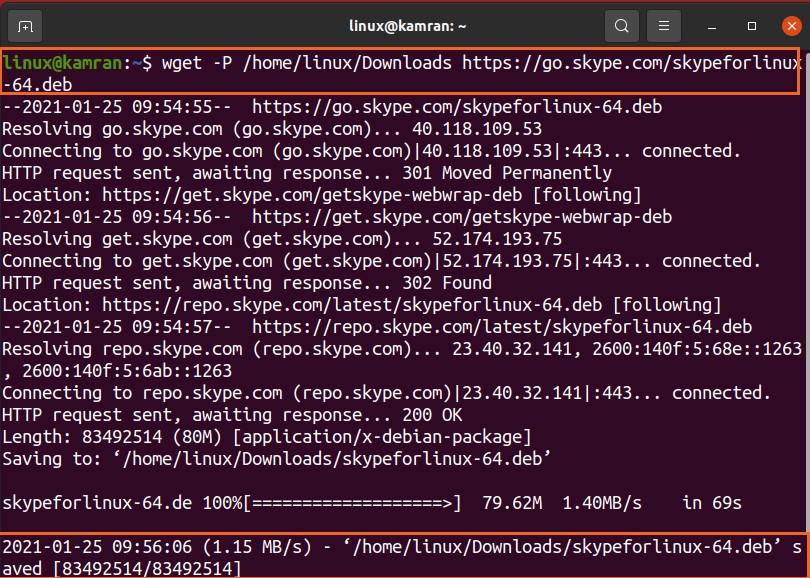Open repo.skype.com URL on the 09:54:57 line

click(x=501, y=327)
